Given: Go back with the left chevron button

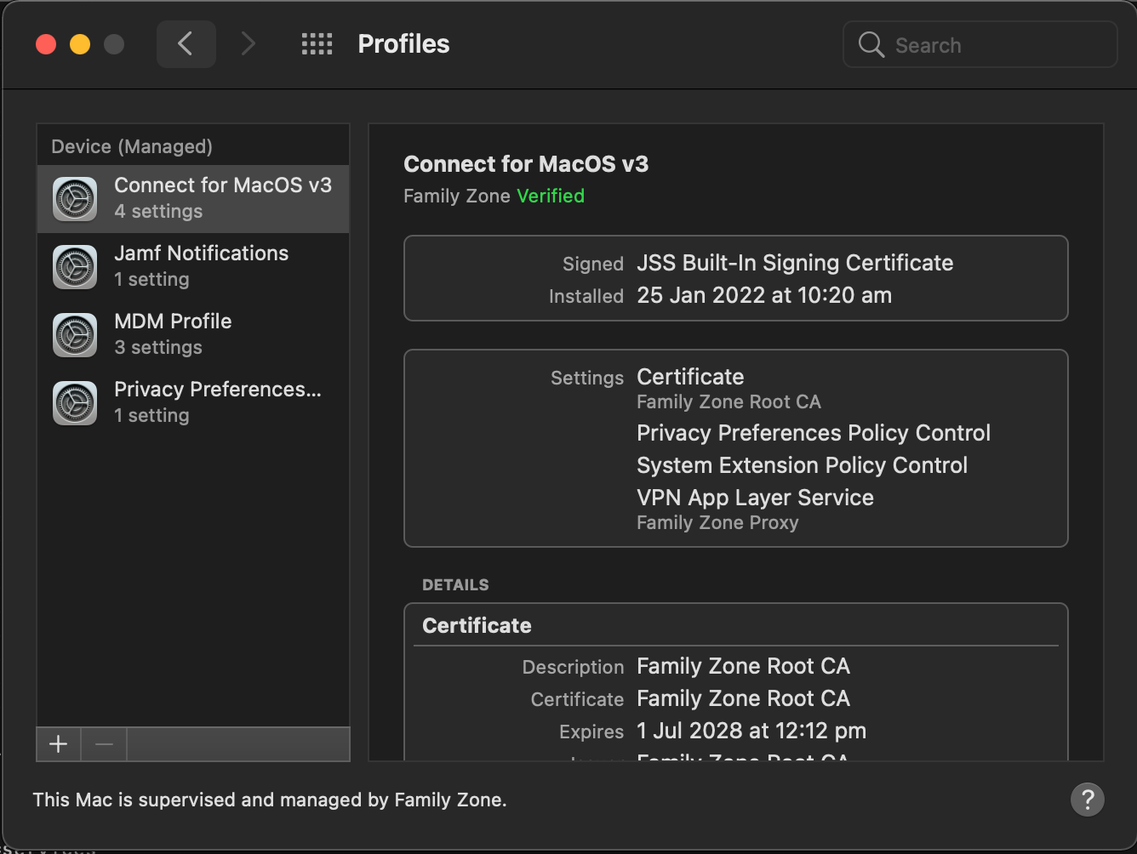Looking at the screenshot, I should tap(186, 44).
